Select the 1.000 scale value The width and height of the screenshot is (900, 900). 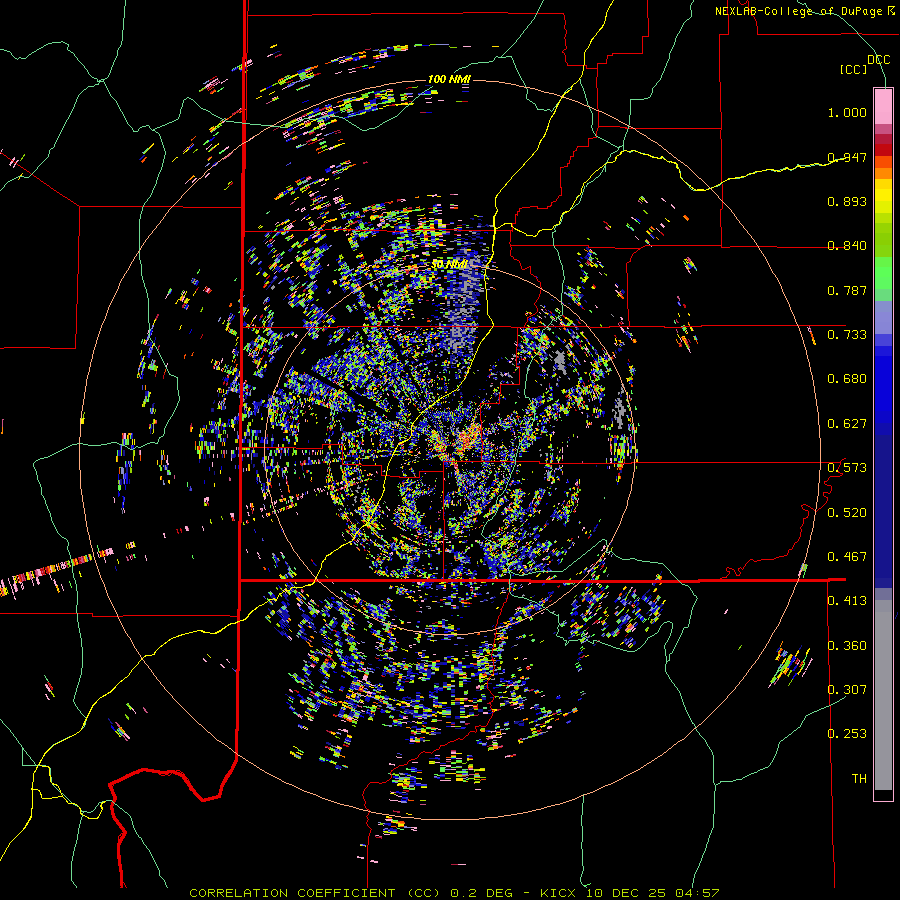point(847,112)
